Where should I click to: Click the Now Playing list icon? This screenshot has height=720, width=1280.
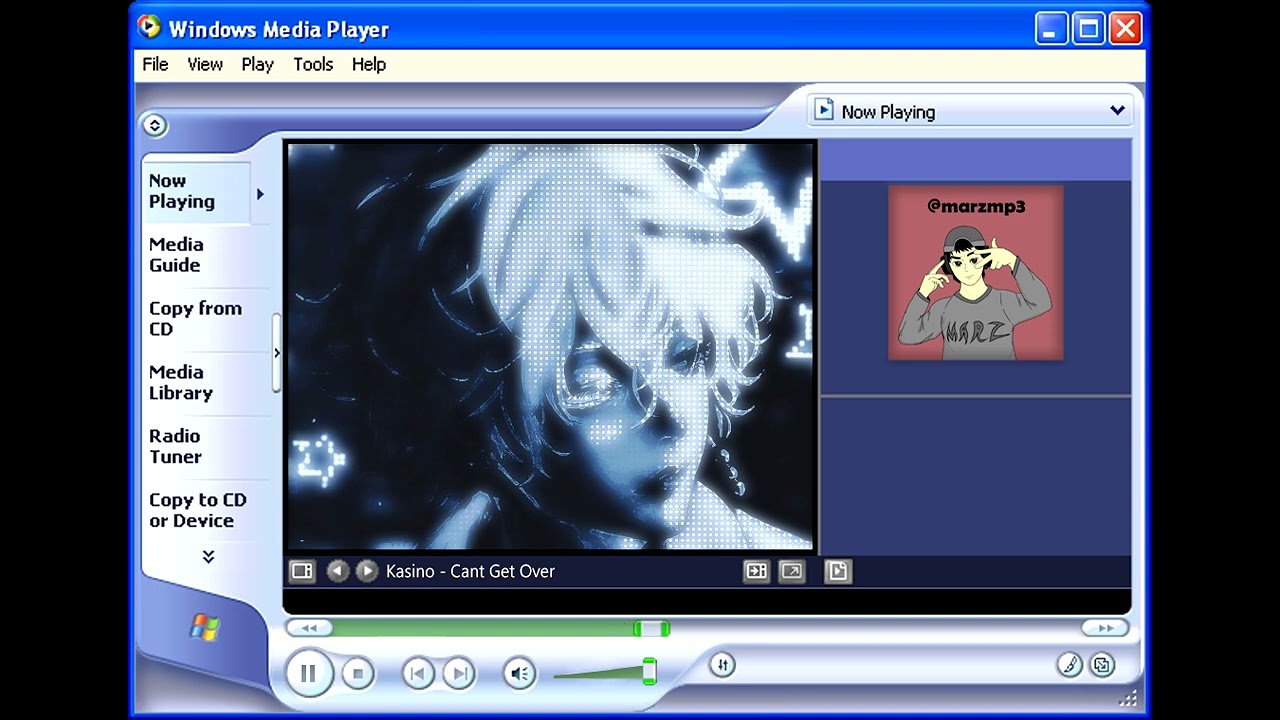[824, 110]
